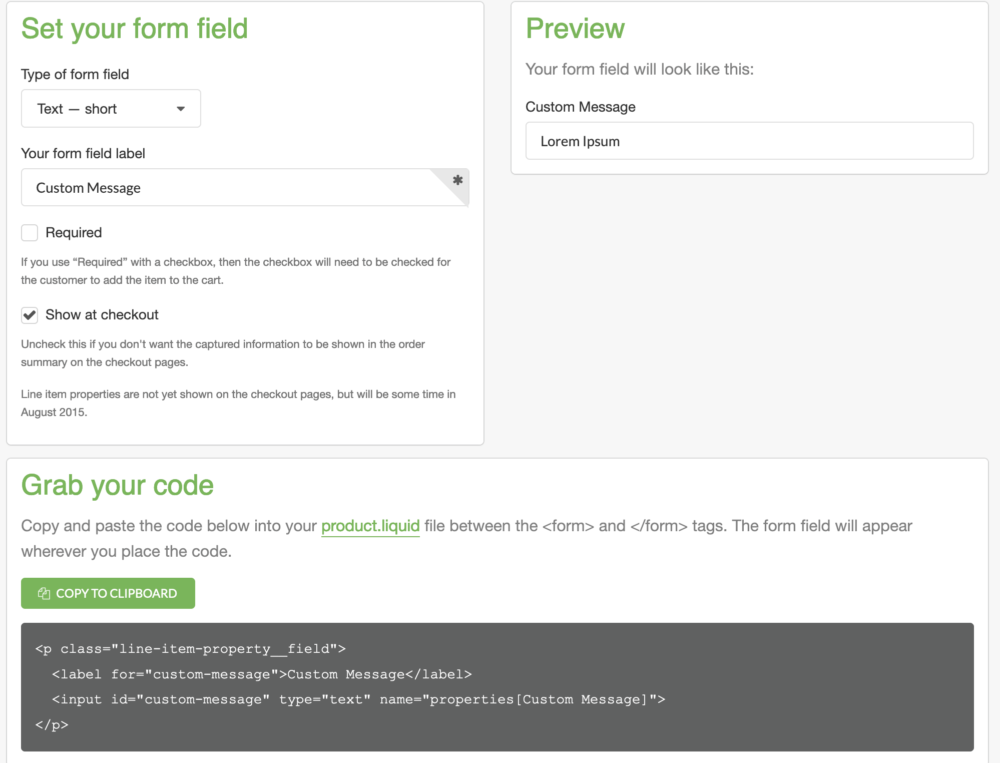This screenshot has width=1000, height=763.
Task: Click 'Your form field will look like this:' text
Action: pos(640,69)
